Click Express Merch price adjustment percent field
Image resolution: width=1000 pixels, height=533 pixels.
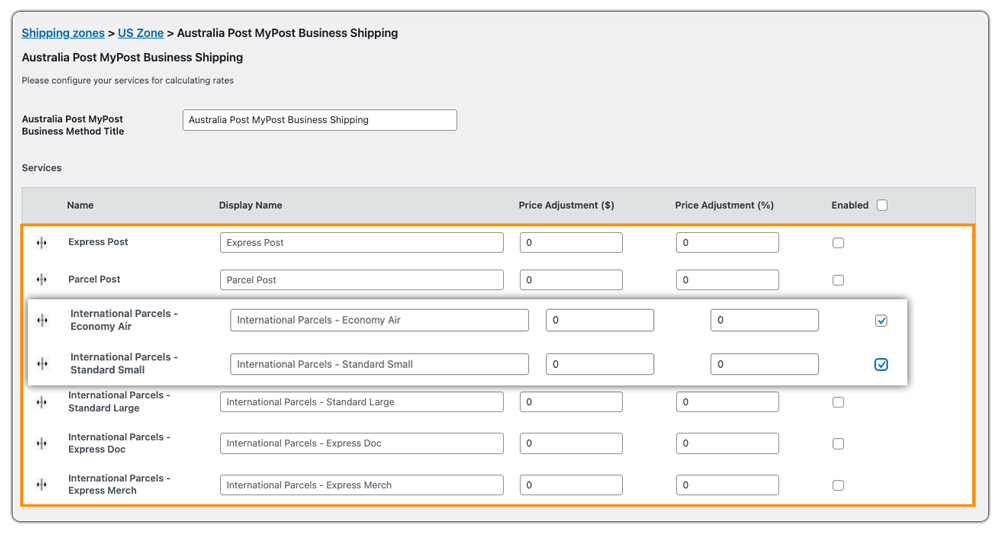point(727,485)
